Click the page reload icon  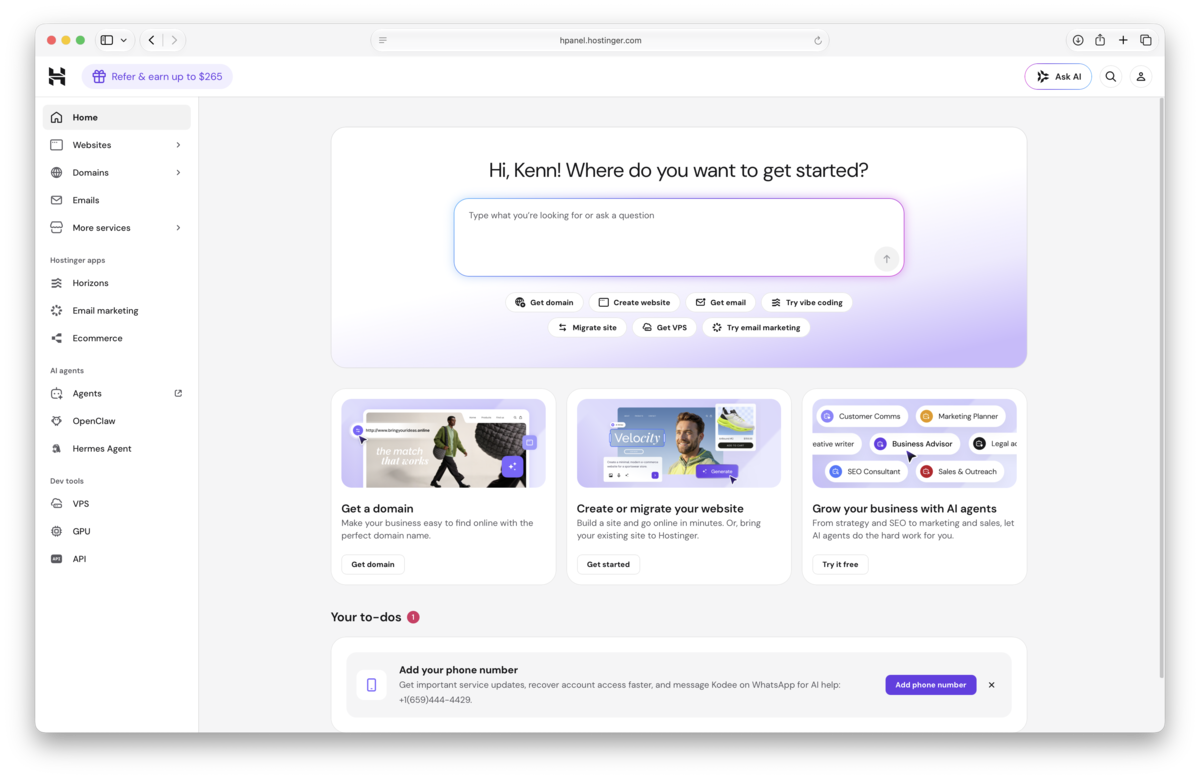(x=818, y=40)
